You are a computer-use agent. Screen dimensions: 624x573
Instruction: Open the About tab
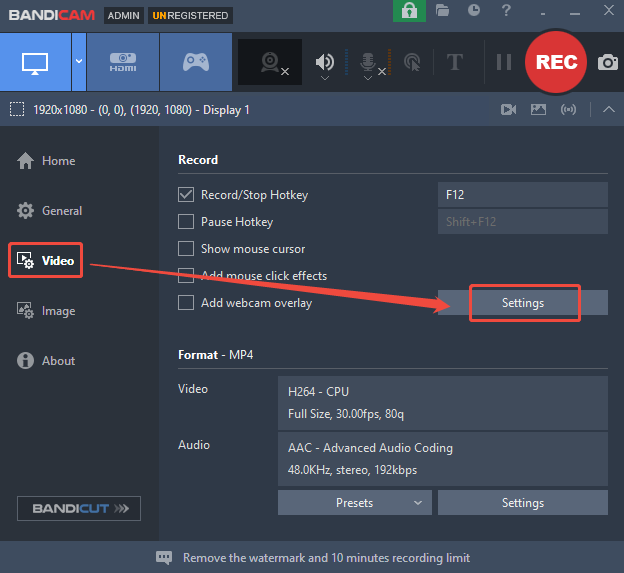click(46, 361)
